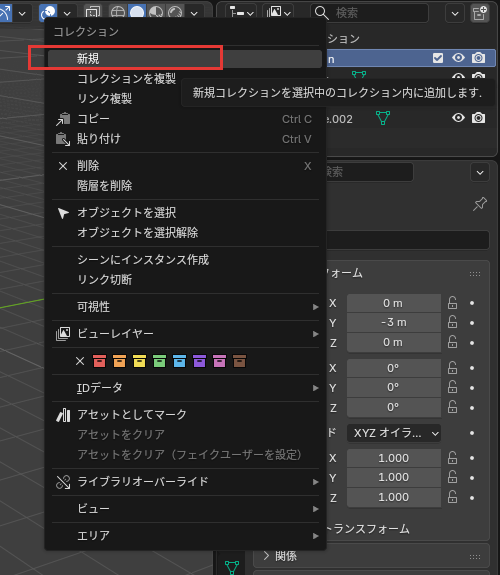Click 削除 to delete the collection
500x575 pixels.
coord(185,166)
